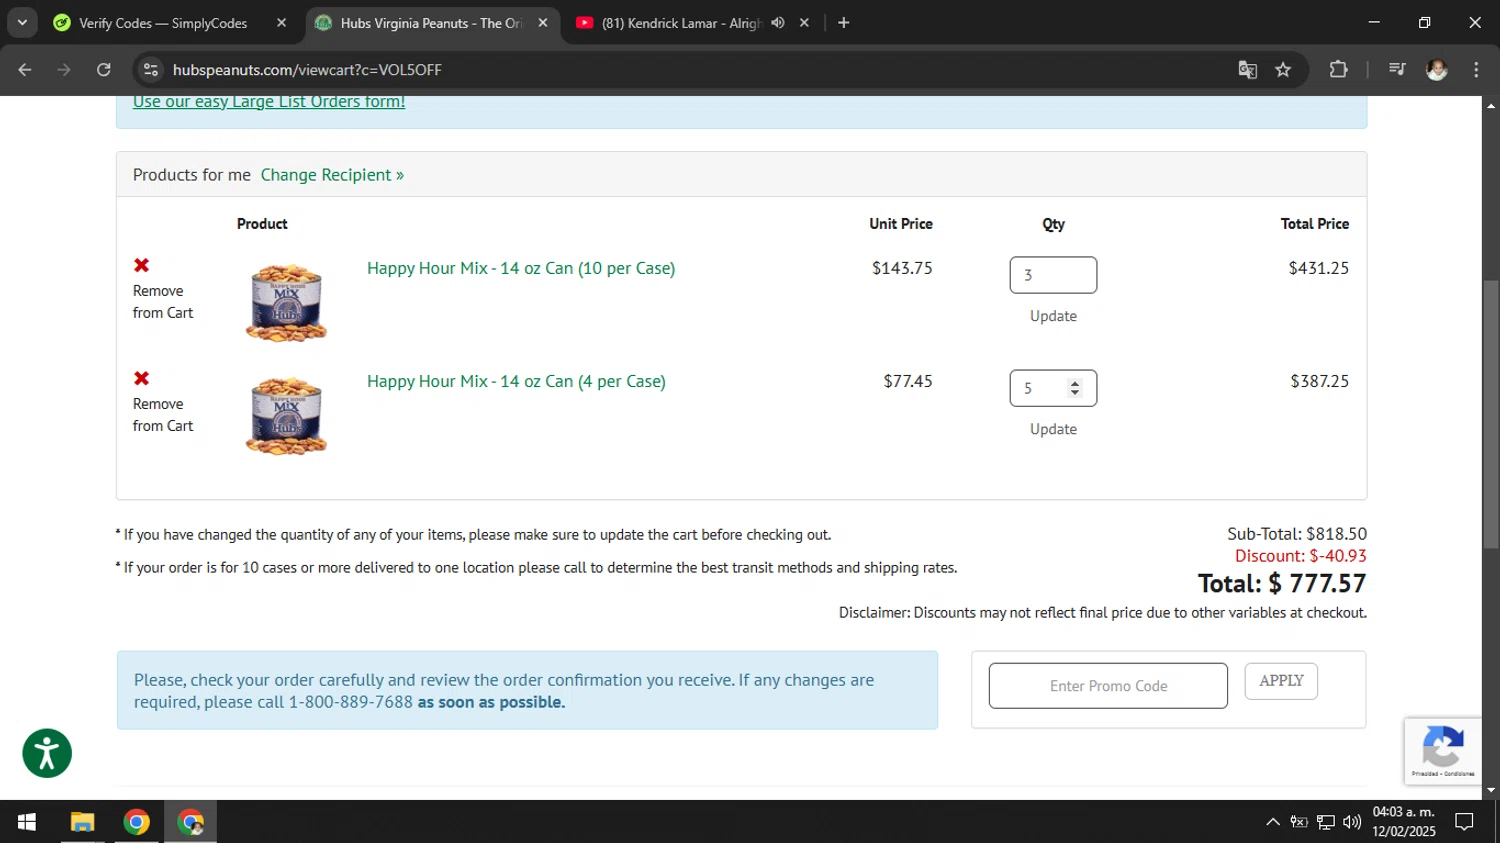Viewport: 1500px width, 843px height.
Task: Click the browser forward arrow
Action: (64, 69)
